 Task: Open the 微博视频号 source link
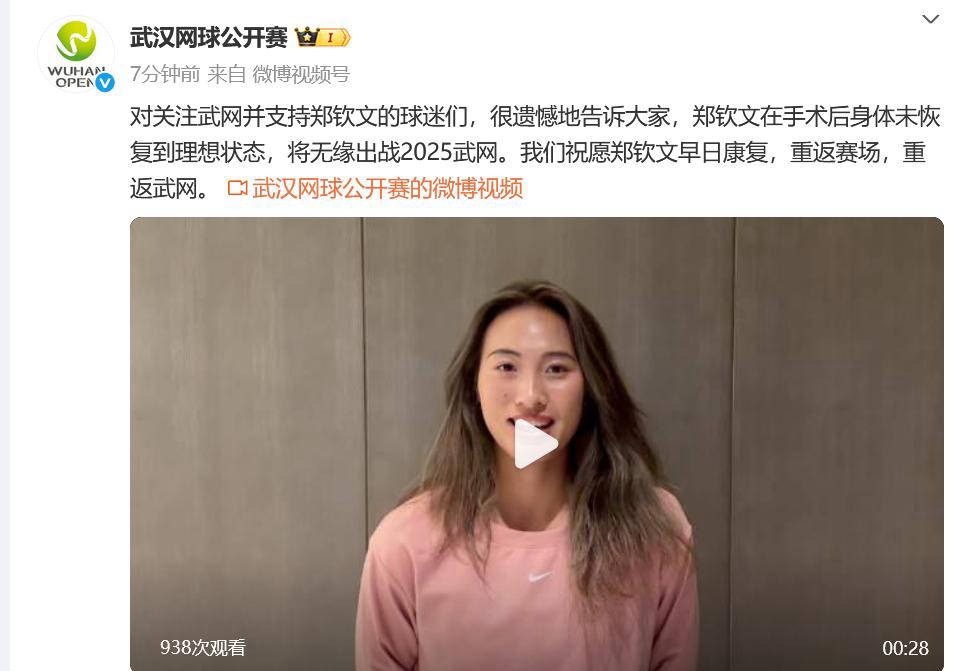tap(301, 74)
